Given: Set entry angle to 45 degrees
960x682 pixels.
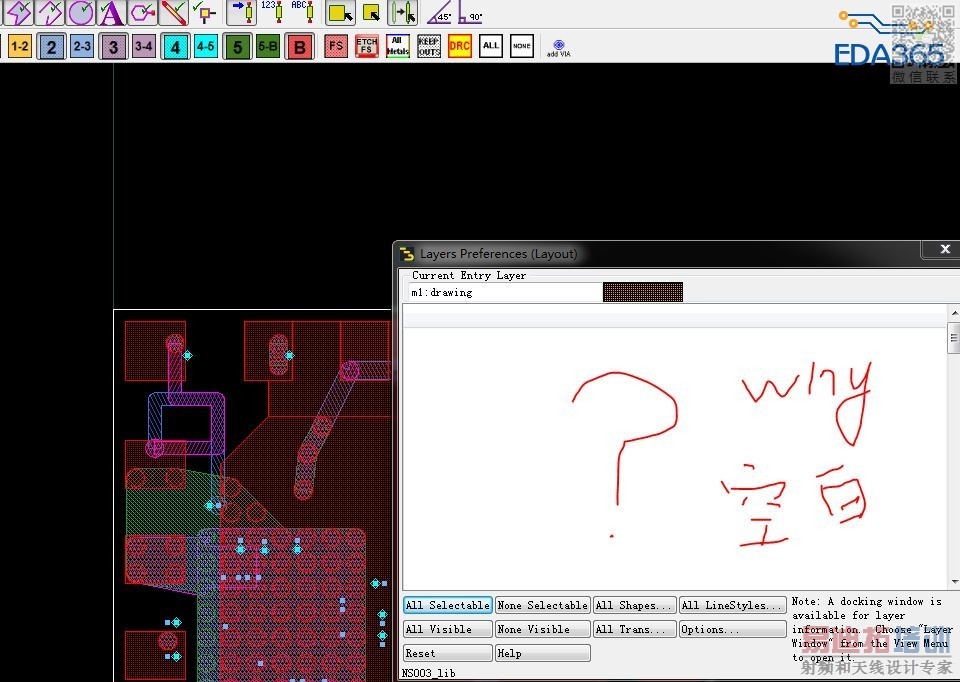Looking at the screenshot, I should click(440, 12).
